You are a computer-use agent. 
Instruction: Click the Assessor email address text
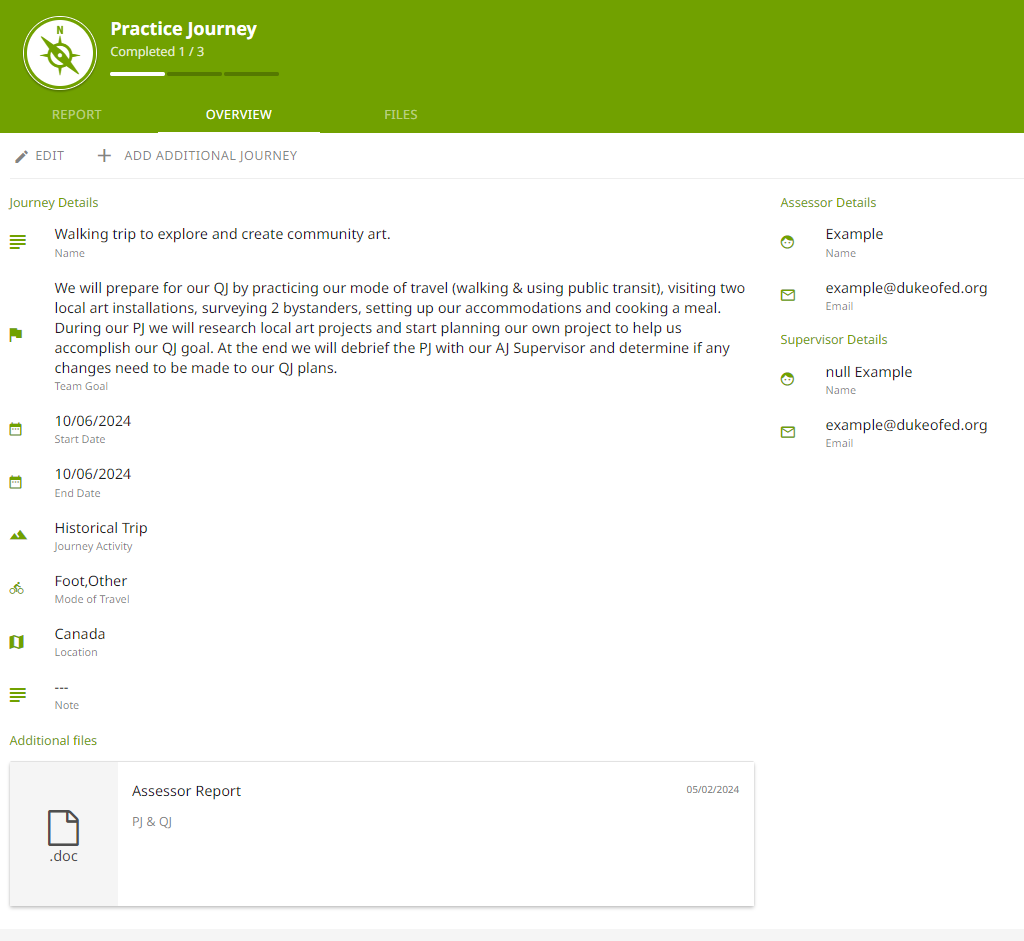906,288
